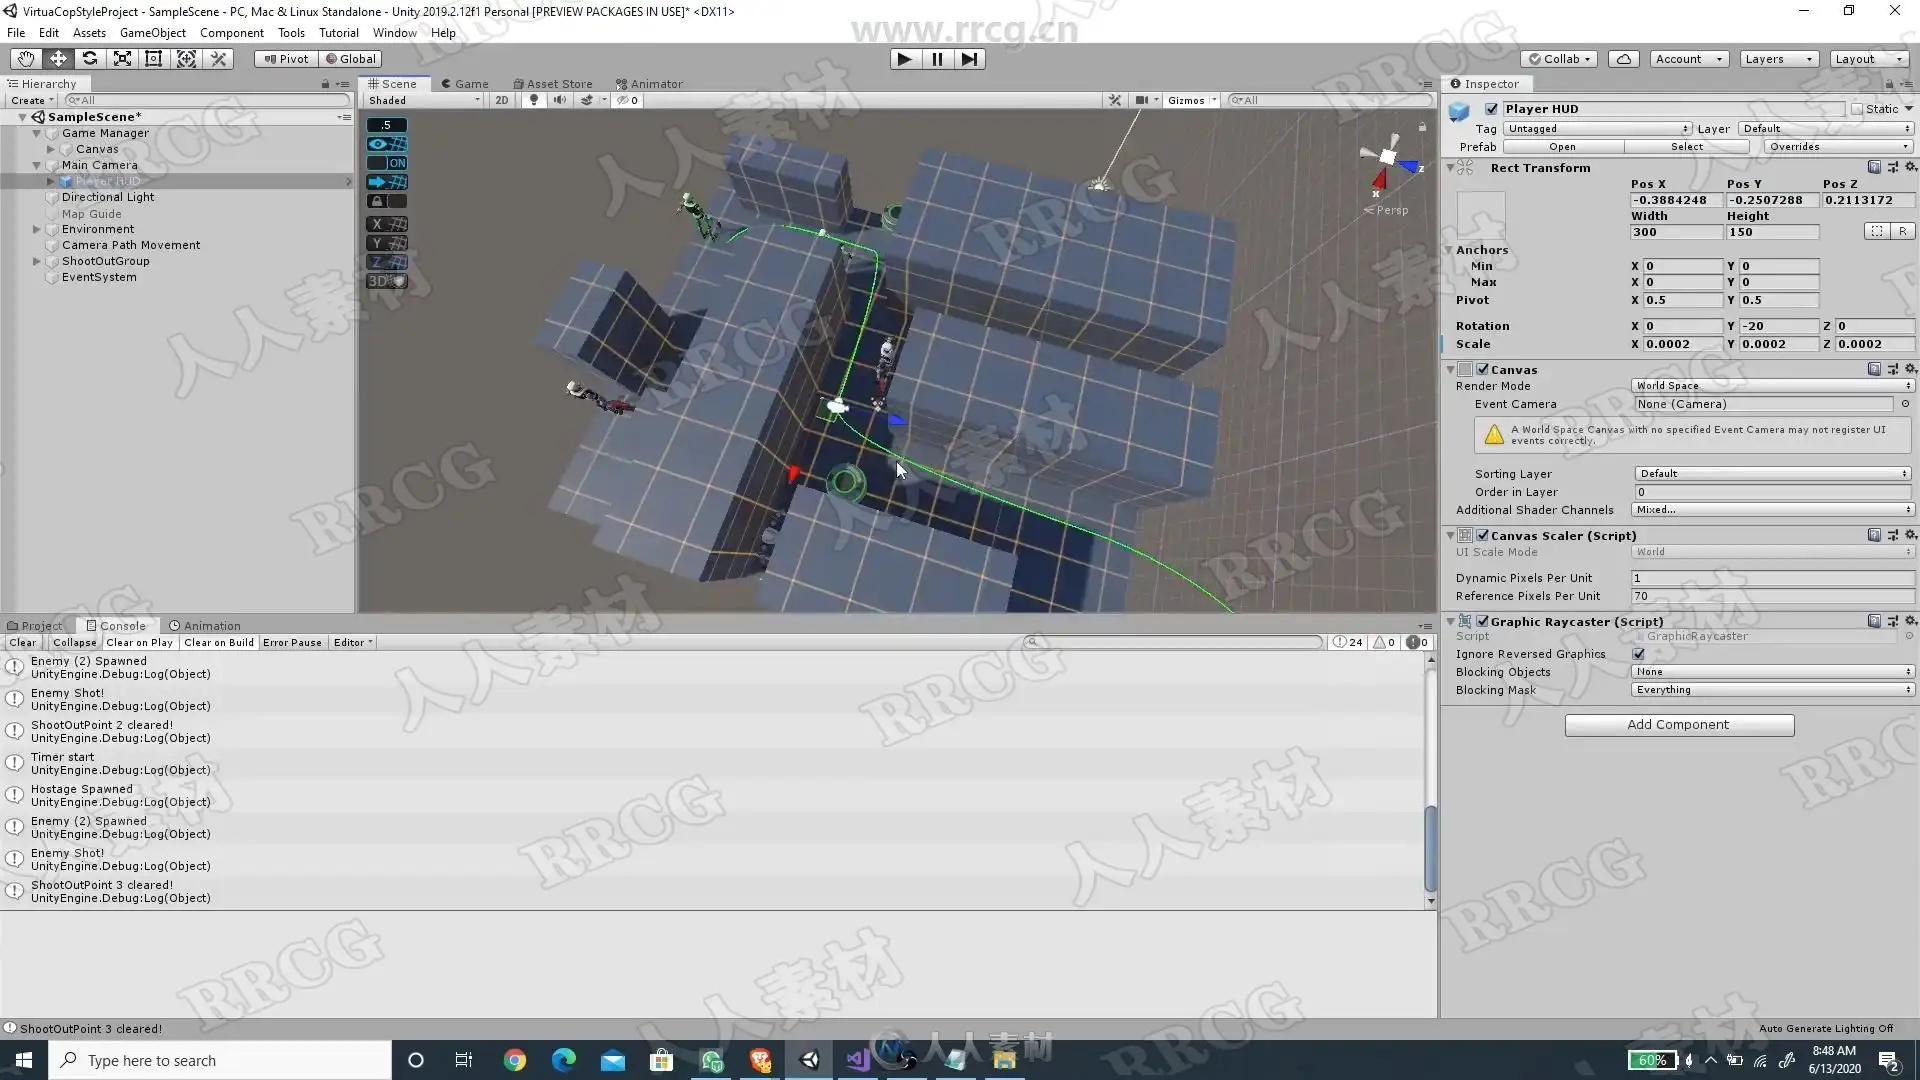The width and height of the screenshot is (1920, 1080).
Task: Open Unity from Windows taskbar
Action: tap(810, 1060)
